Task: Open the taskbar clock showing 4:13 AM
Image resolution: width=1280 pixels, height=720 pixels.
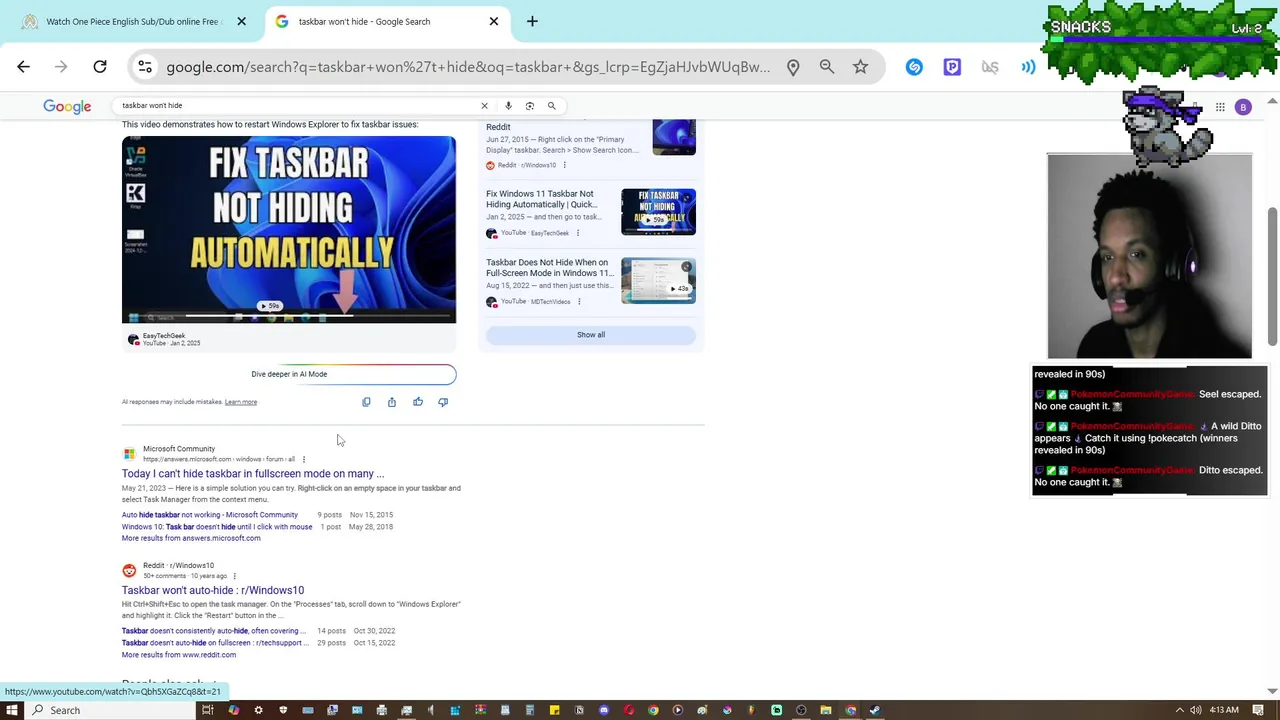Action: tap(1225, 710)
